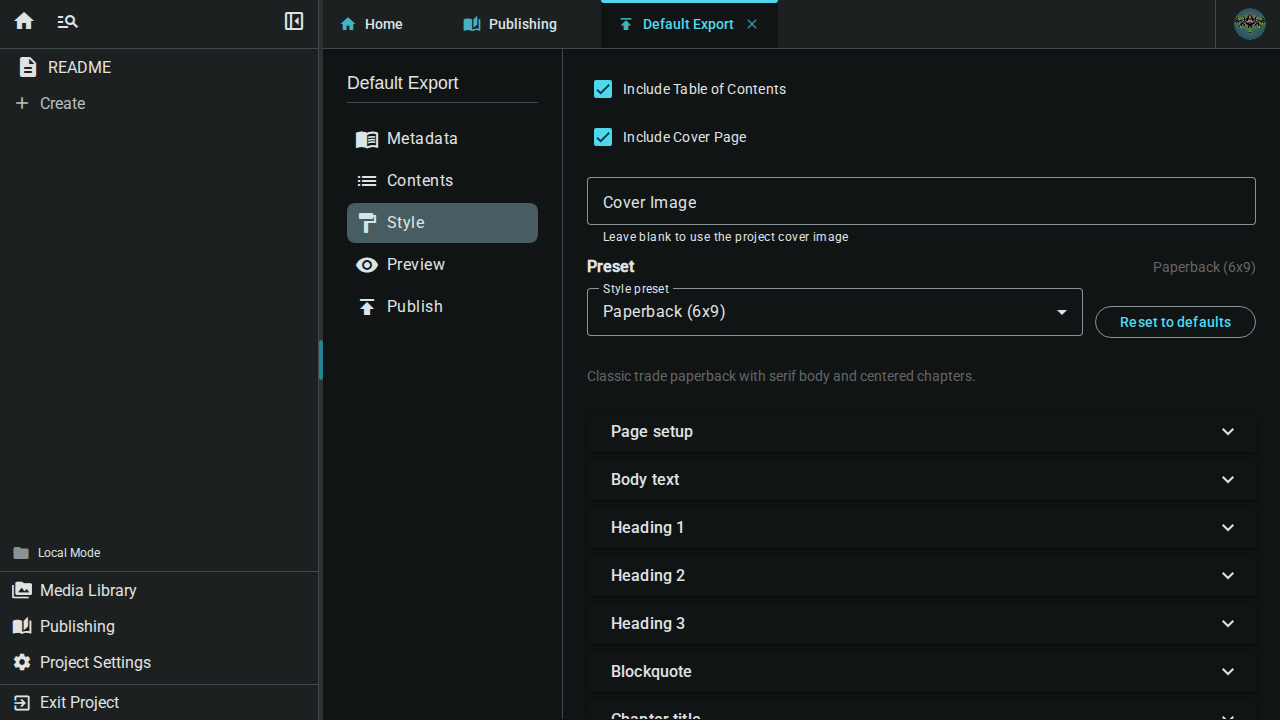Go to the Preview section
Image resolution: width=1280 pixels, height=720 pixels.
coord(442,265)
